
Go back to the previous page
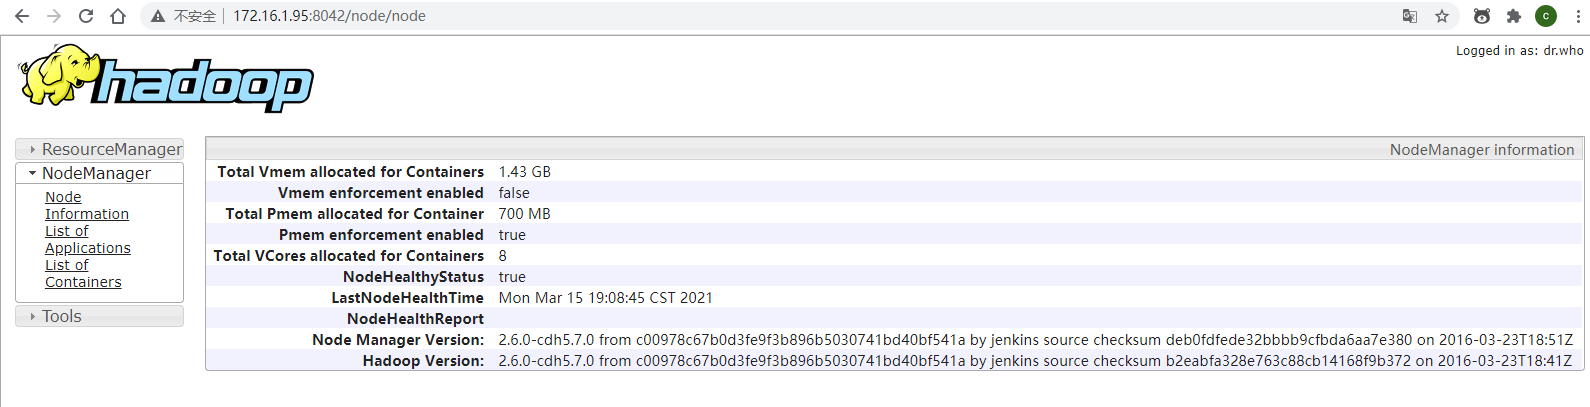tap(22, 16)
